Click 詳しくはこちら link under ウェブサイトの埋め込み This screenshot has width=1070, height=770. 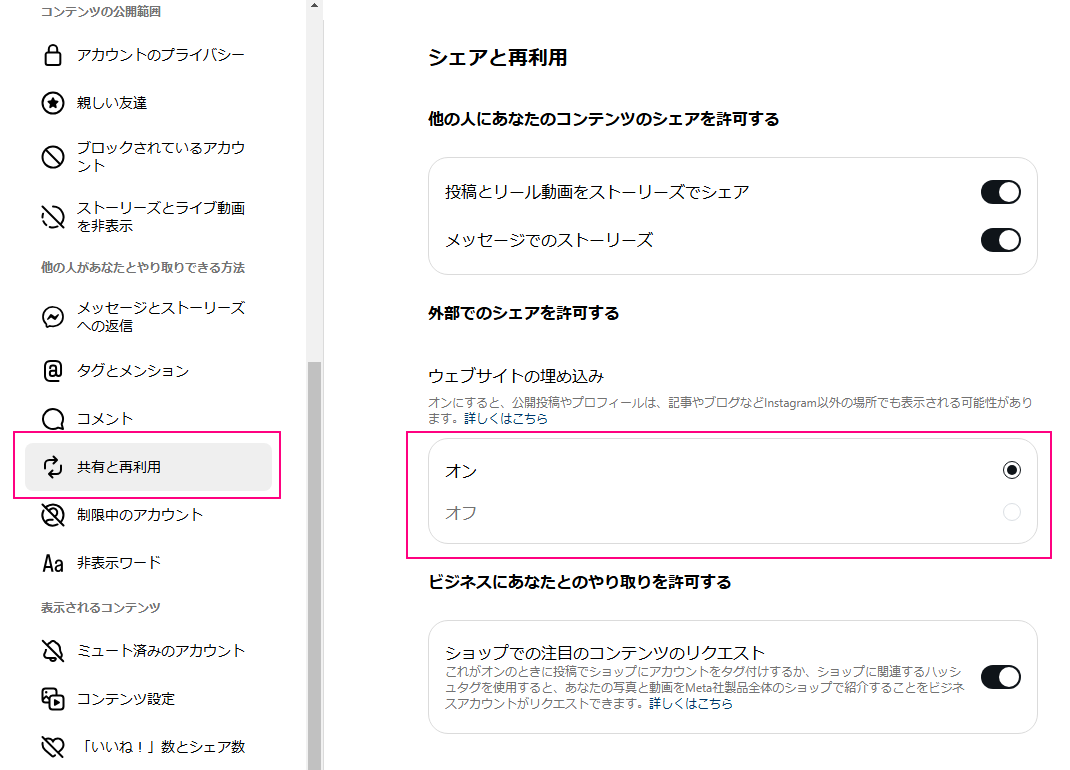[506, 419]
